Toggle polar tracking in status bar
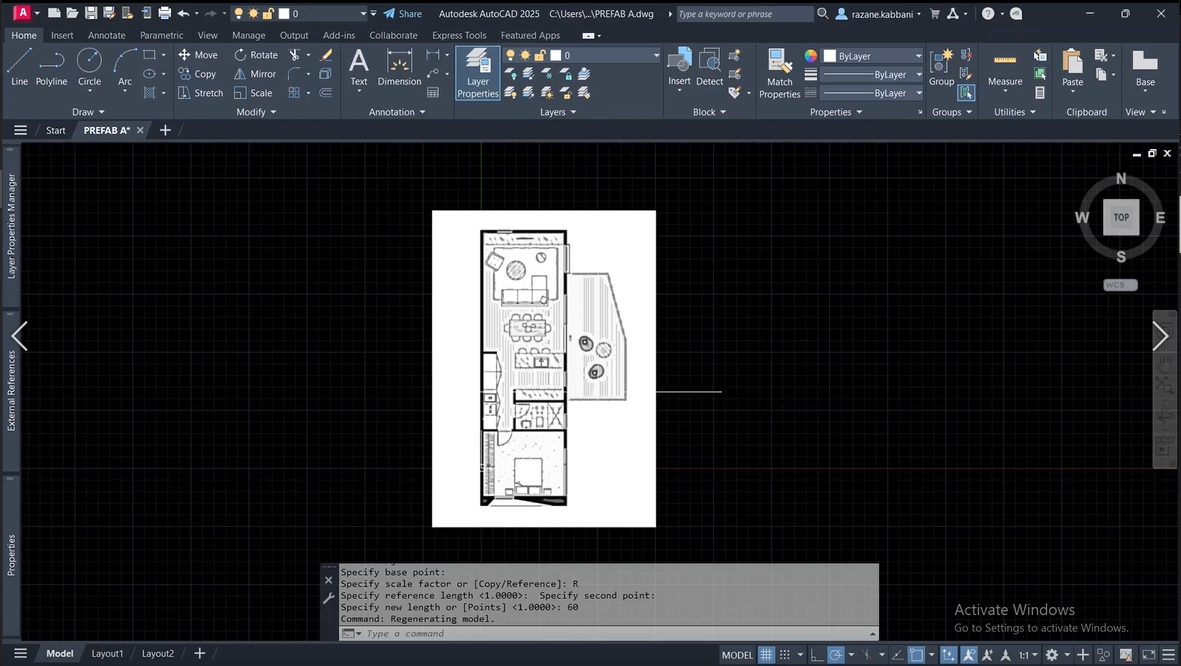Viewport: 1181px width, 666px height. tap(835, 655)
